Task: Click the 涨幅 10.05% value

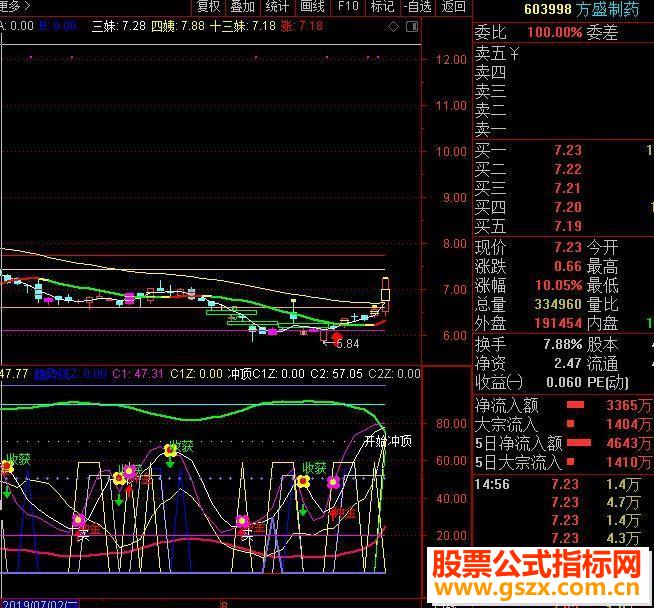Action: pos(558,285)
